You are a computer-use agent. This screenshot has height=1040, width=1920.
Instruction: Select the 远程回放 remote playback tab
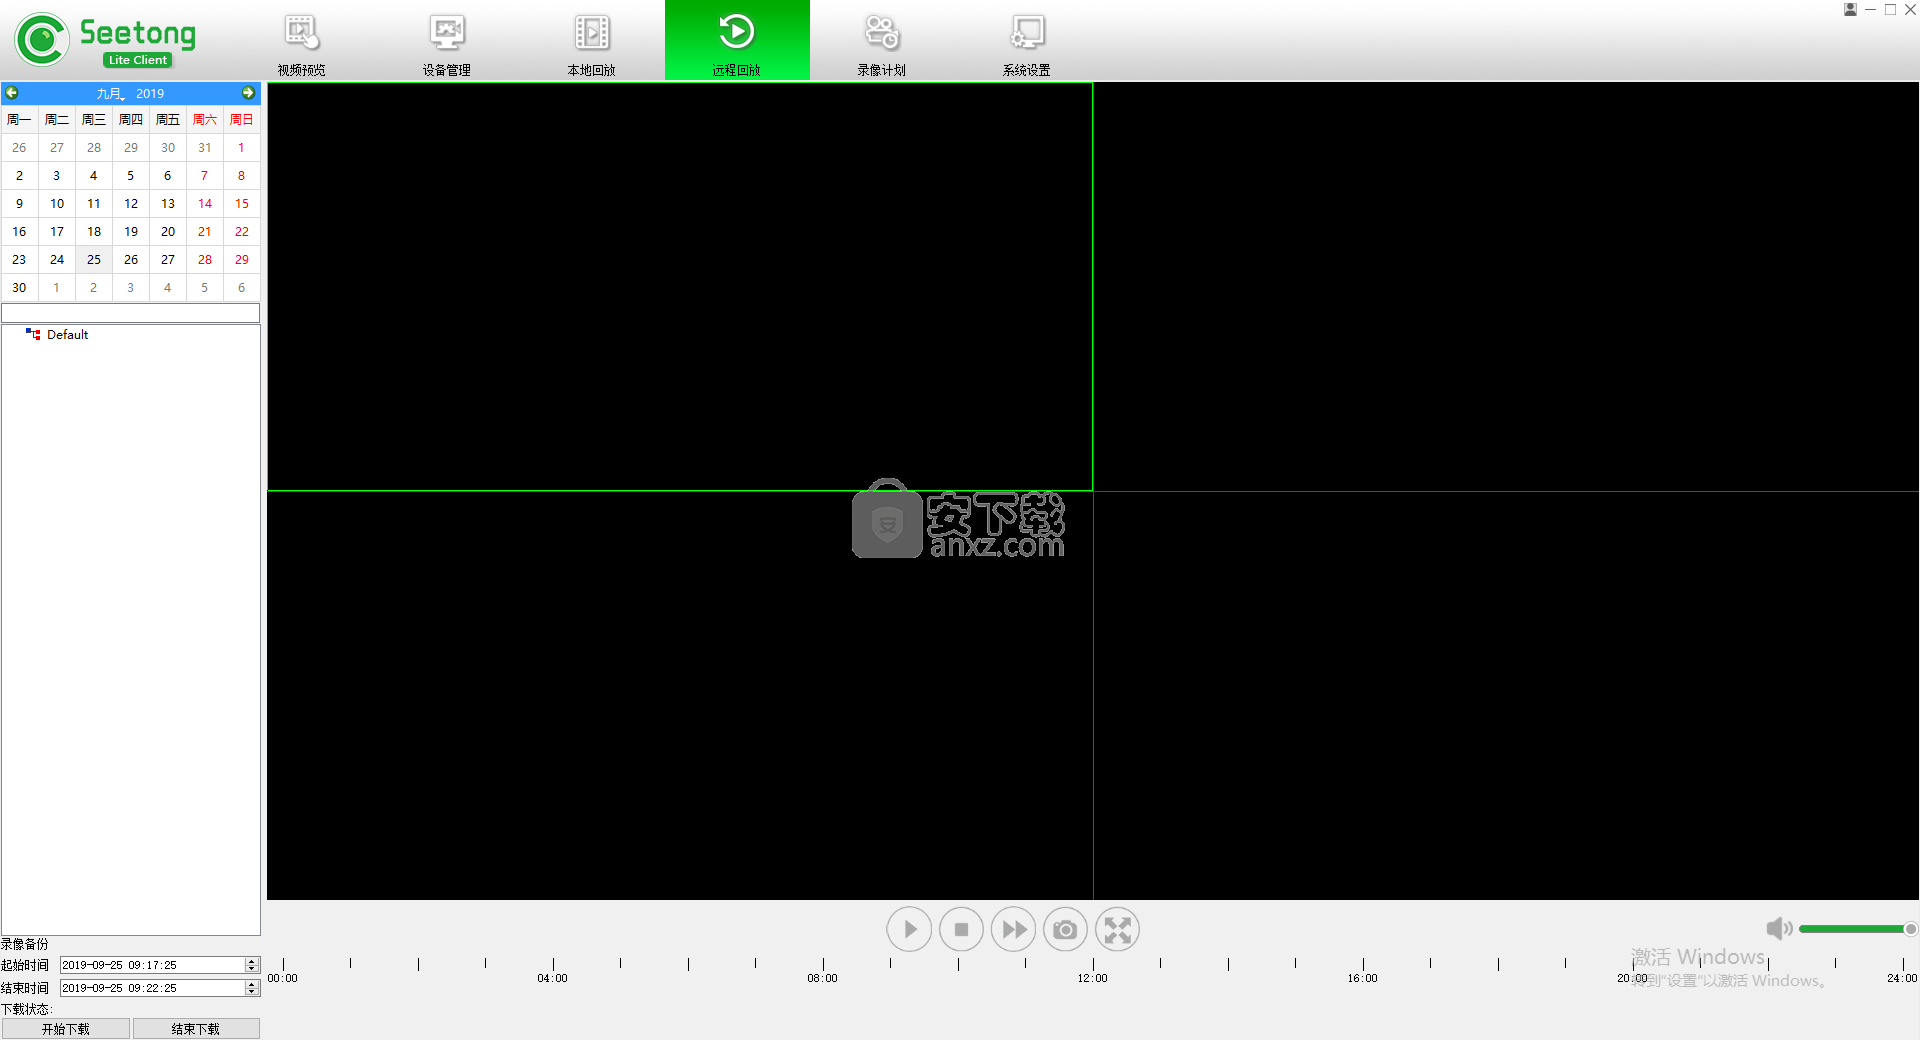tap(737, 42)
